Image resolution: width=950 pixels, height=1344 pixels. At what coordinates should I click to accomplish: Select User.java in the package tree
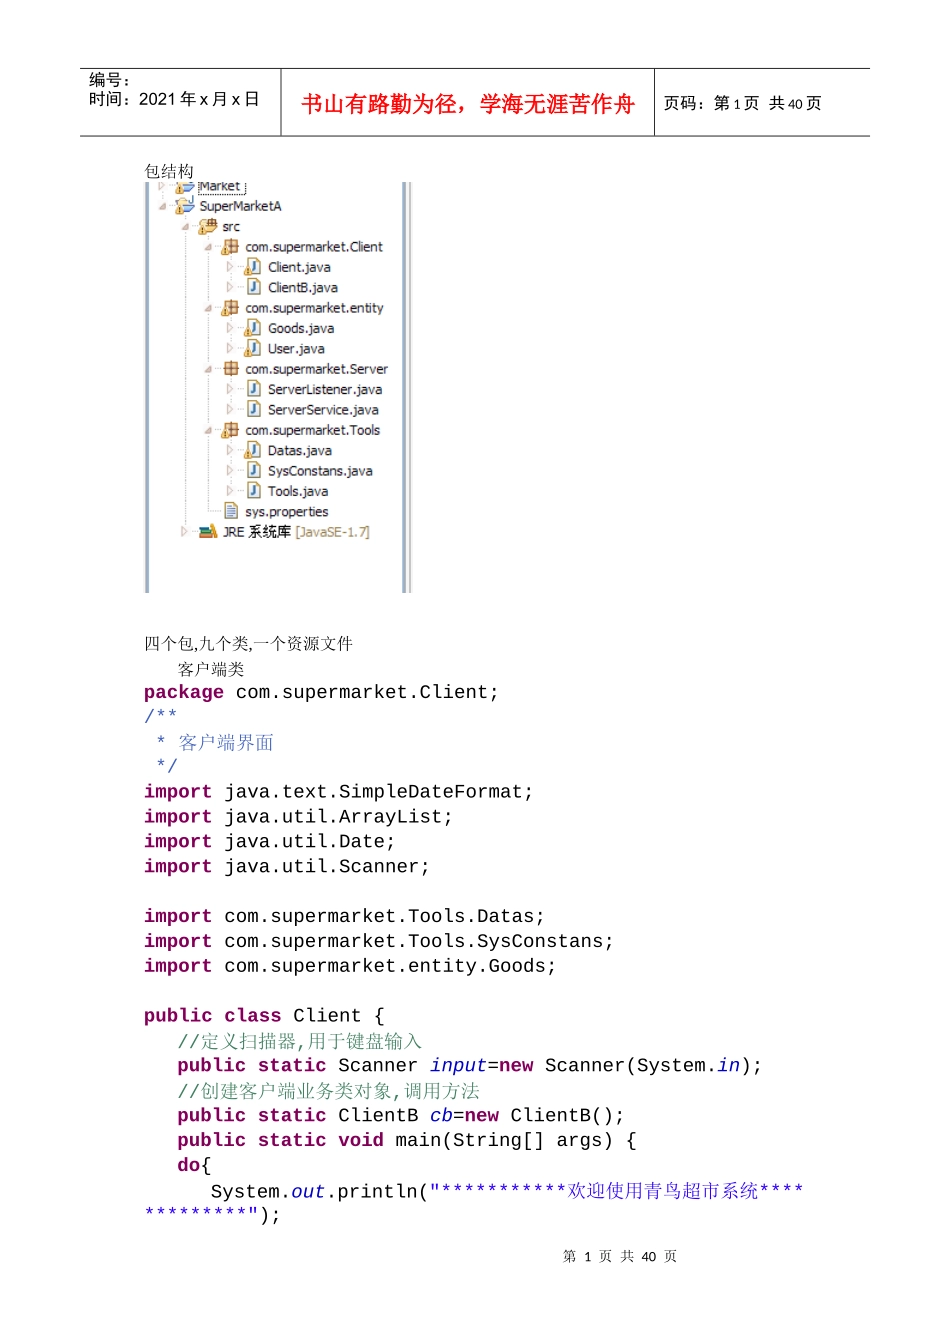(296, 349)
